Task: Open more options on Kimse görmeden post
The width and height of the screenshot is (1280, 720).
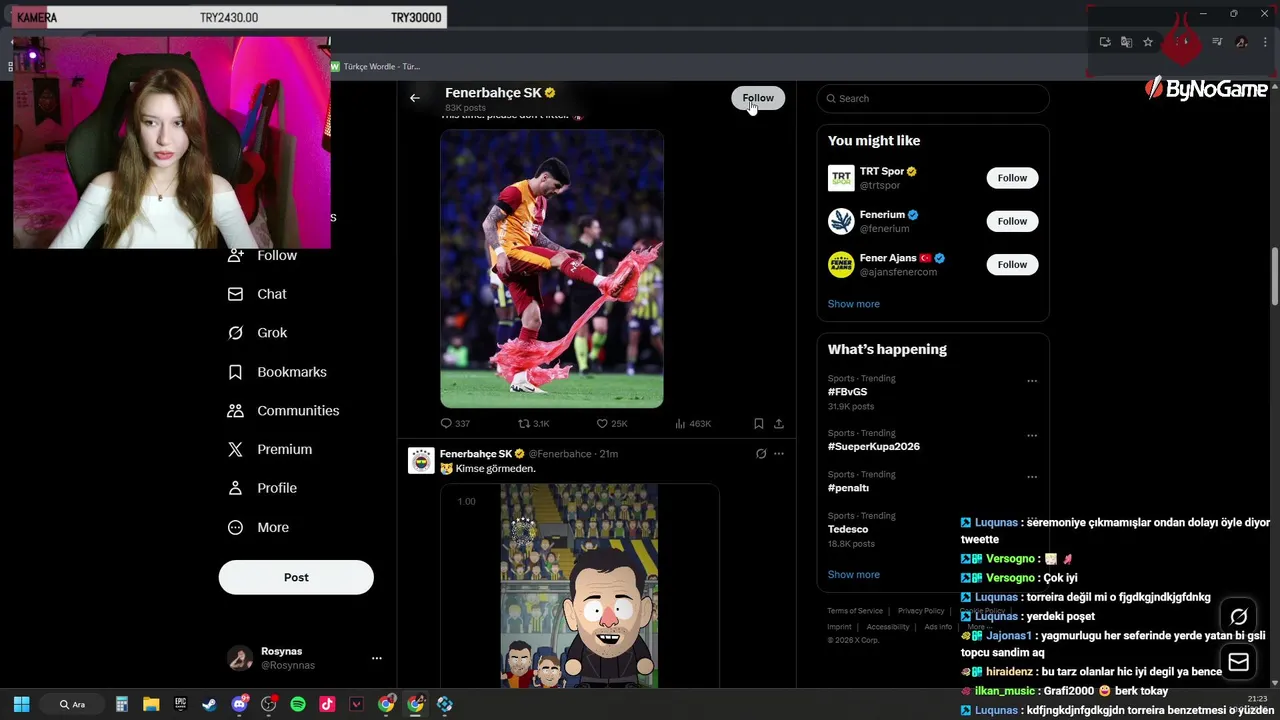Action: tap(779, 454)
